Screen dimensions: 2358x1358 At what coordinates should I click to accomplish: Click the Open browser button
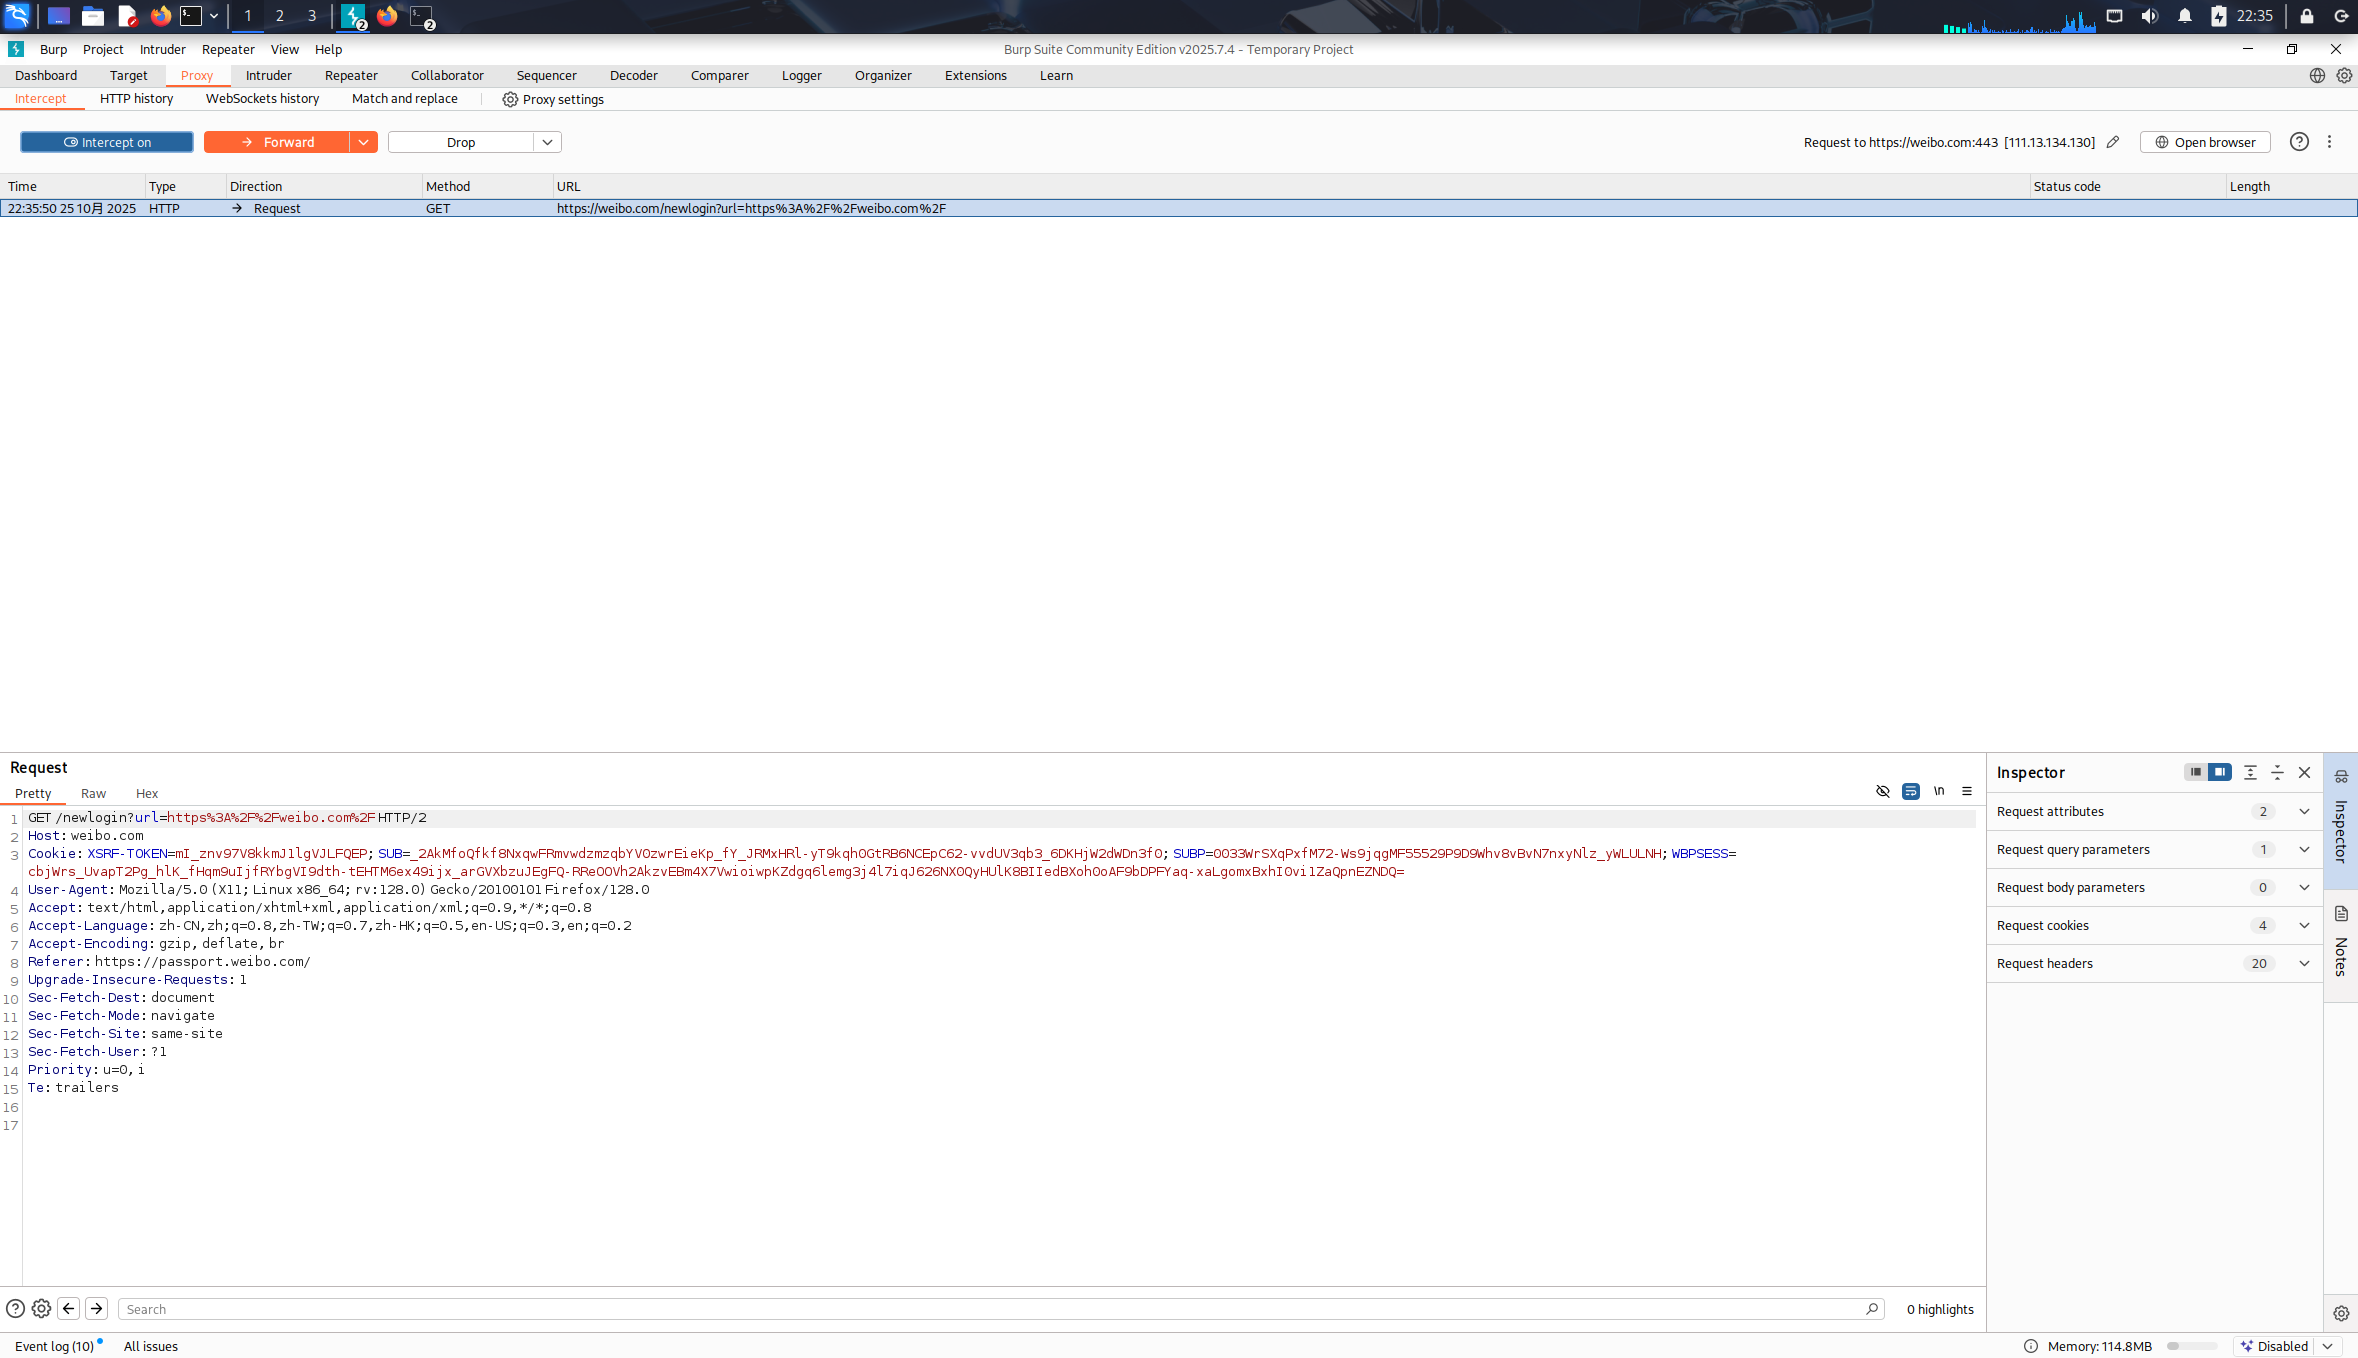(2204, 142)
